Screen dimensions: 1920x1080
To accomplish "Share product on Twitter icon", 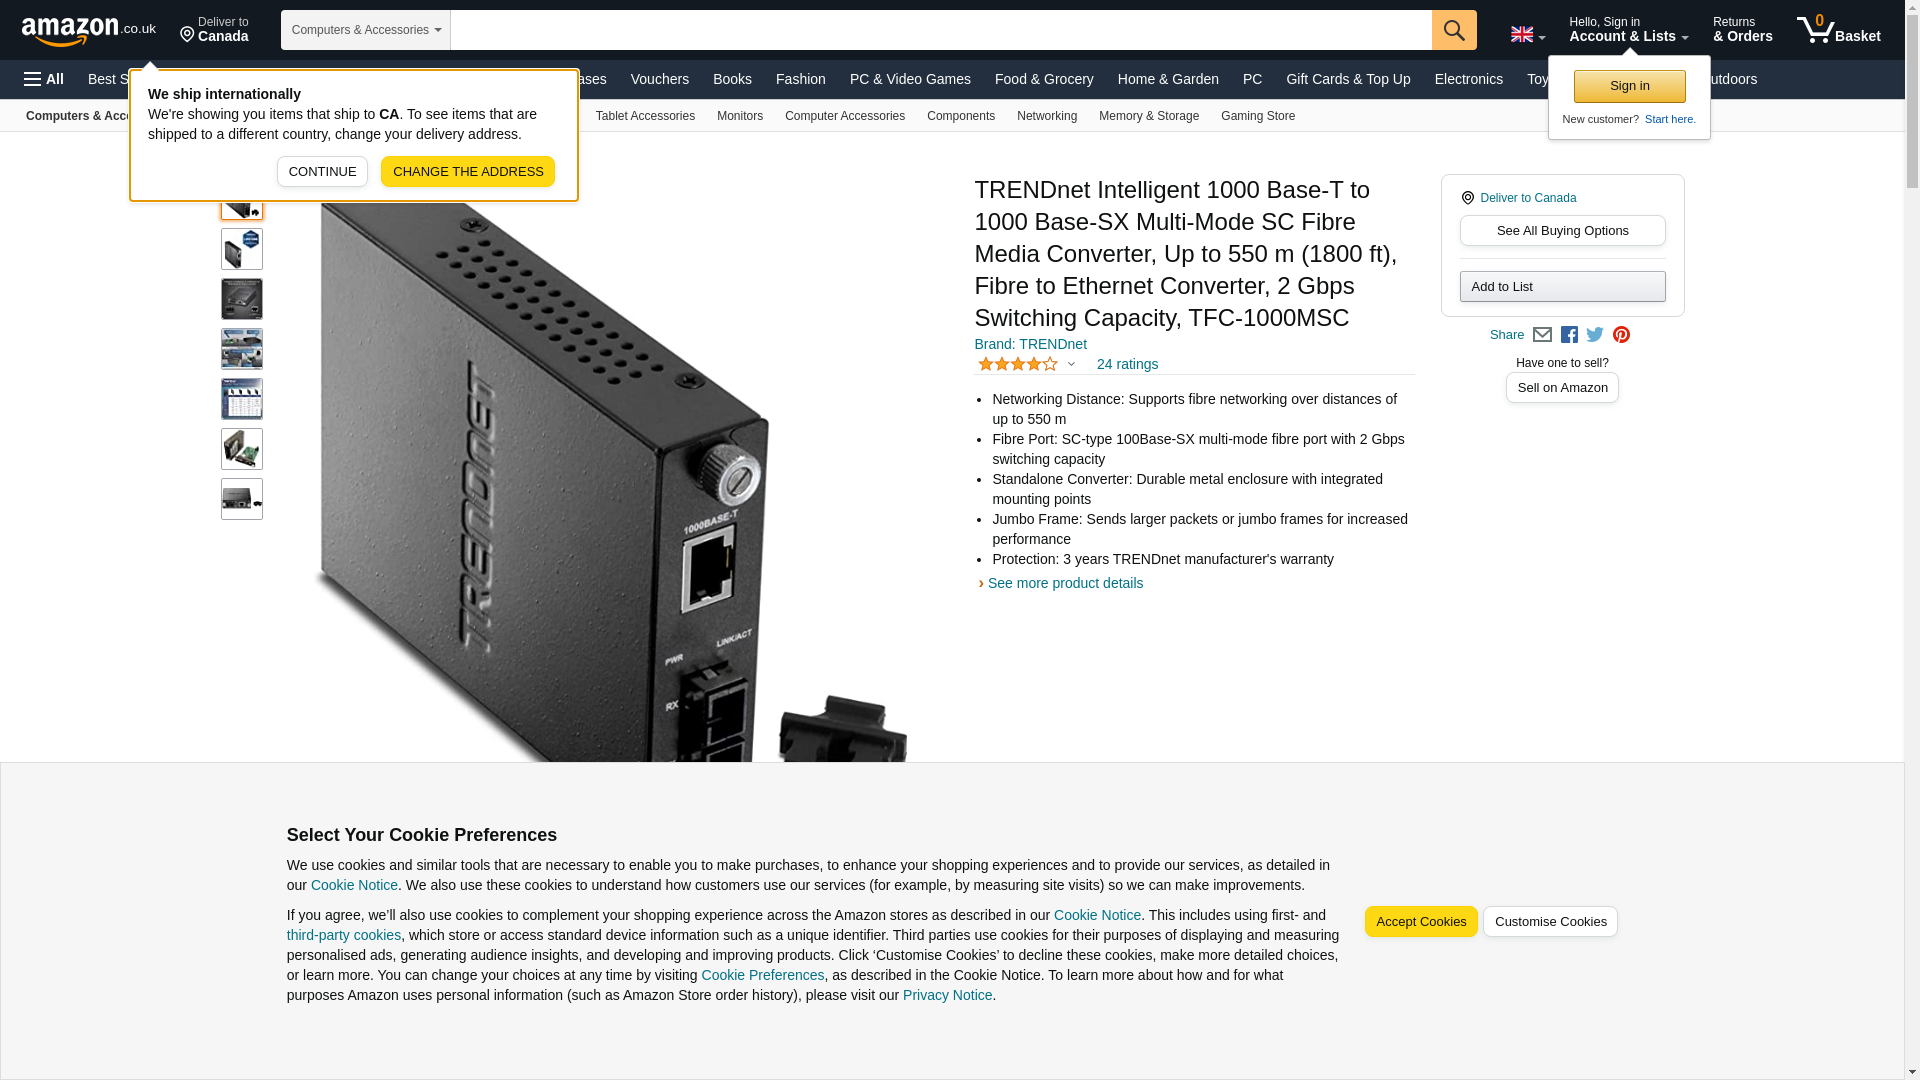I will (x=1595, y=335).
